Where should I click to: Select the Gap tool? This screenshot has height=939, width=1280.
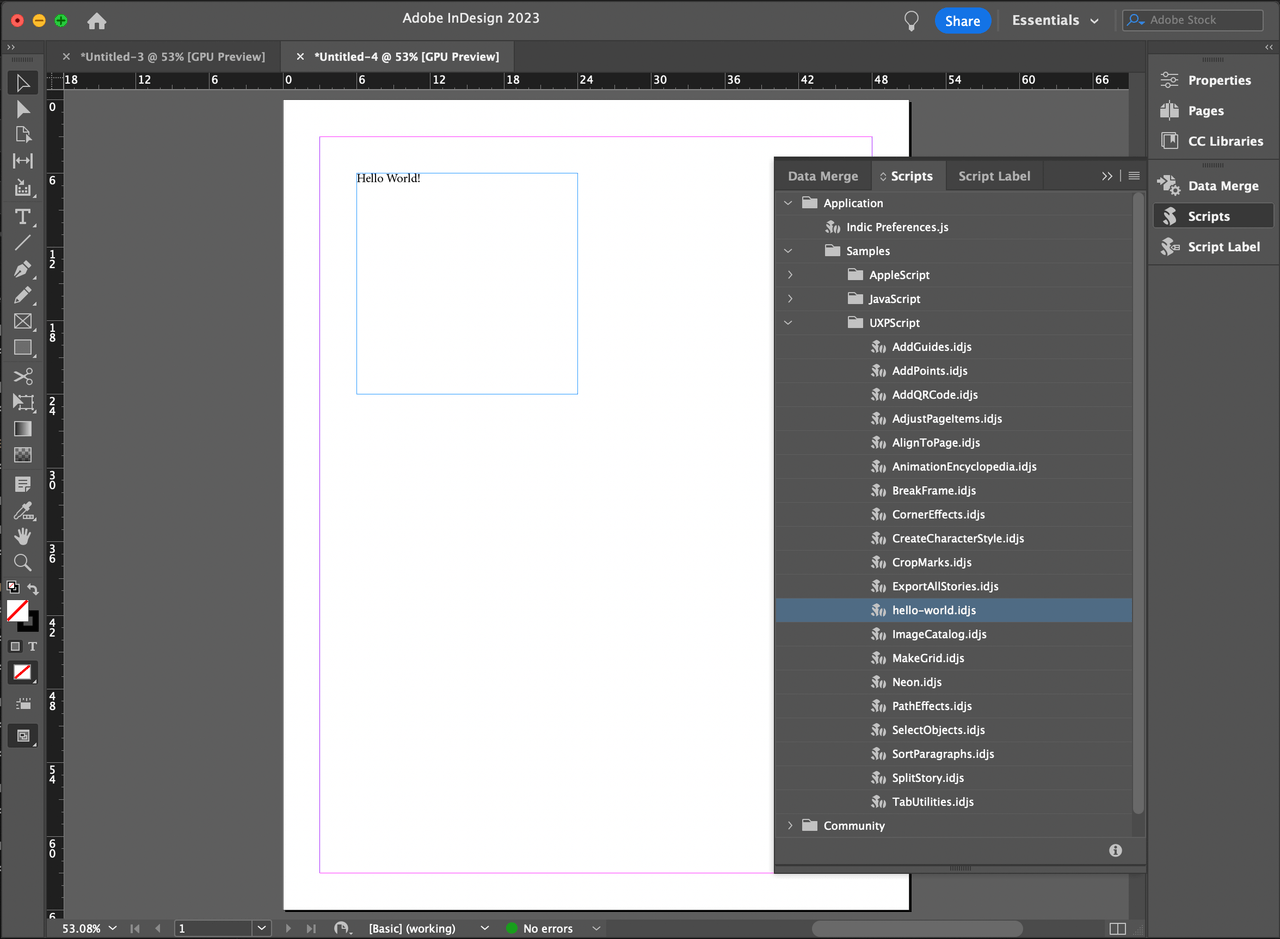click(23, 161)
